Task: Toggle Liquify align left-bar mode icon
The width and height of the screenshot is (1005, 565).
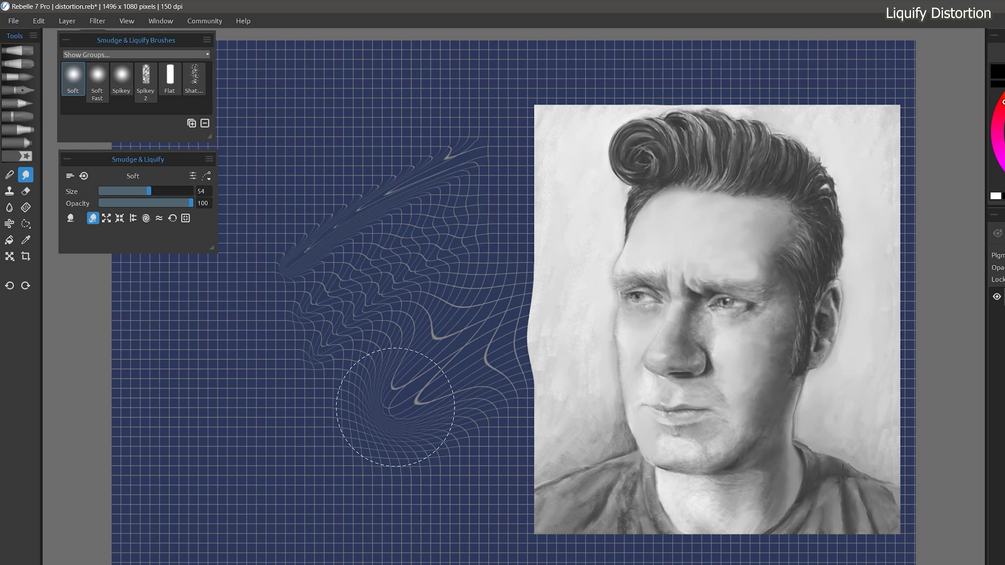Action: point(133,218)
